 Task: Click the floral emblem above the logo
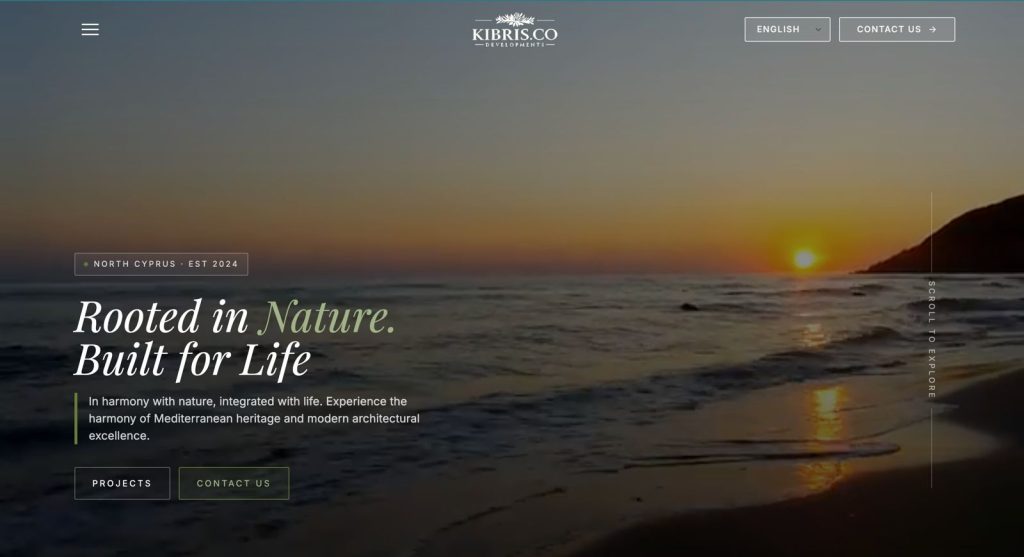[515, 20]
